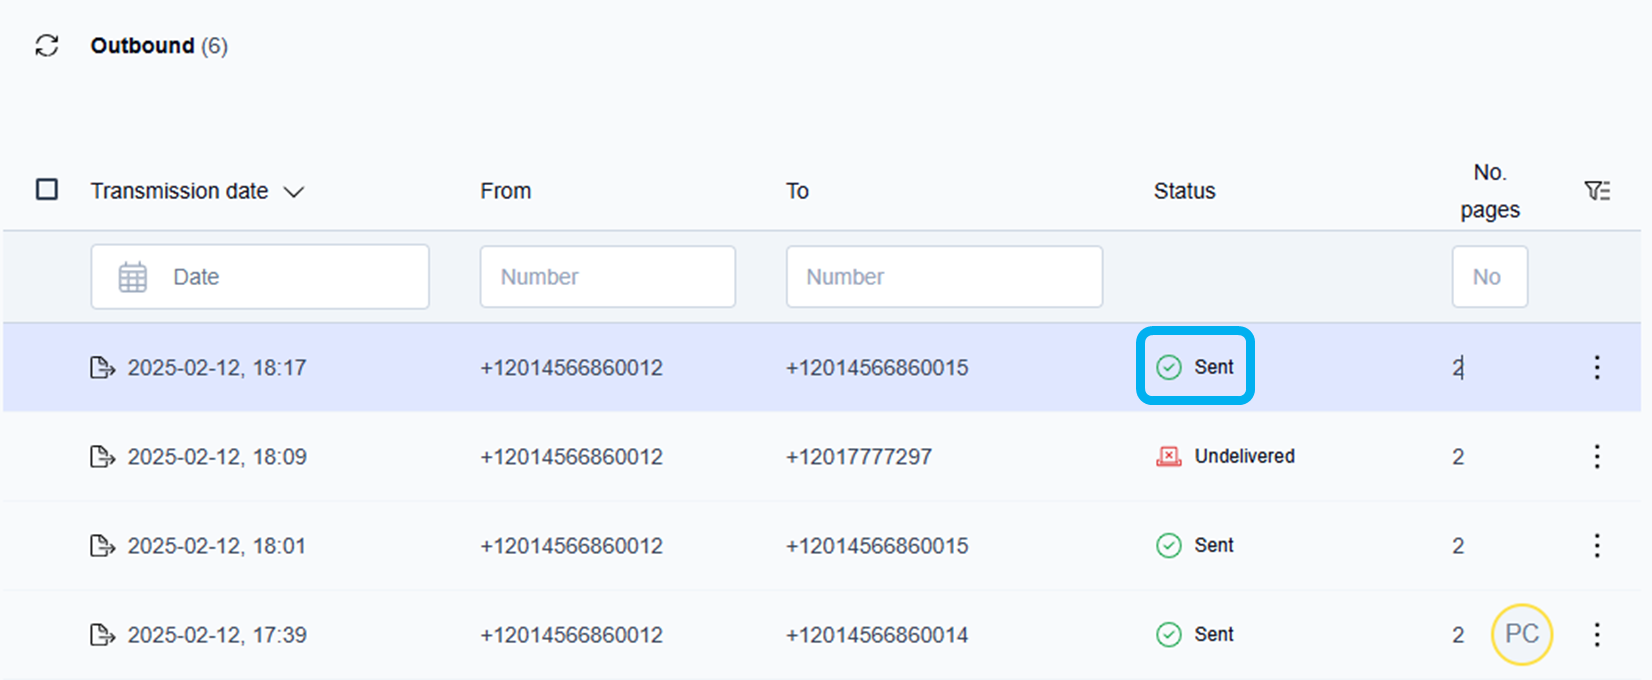This screenshot has height=680, width=1652.
Task: Click the PC avatar circle
Action: click(x=1521, y=634)
